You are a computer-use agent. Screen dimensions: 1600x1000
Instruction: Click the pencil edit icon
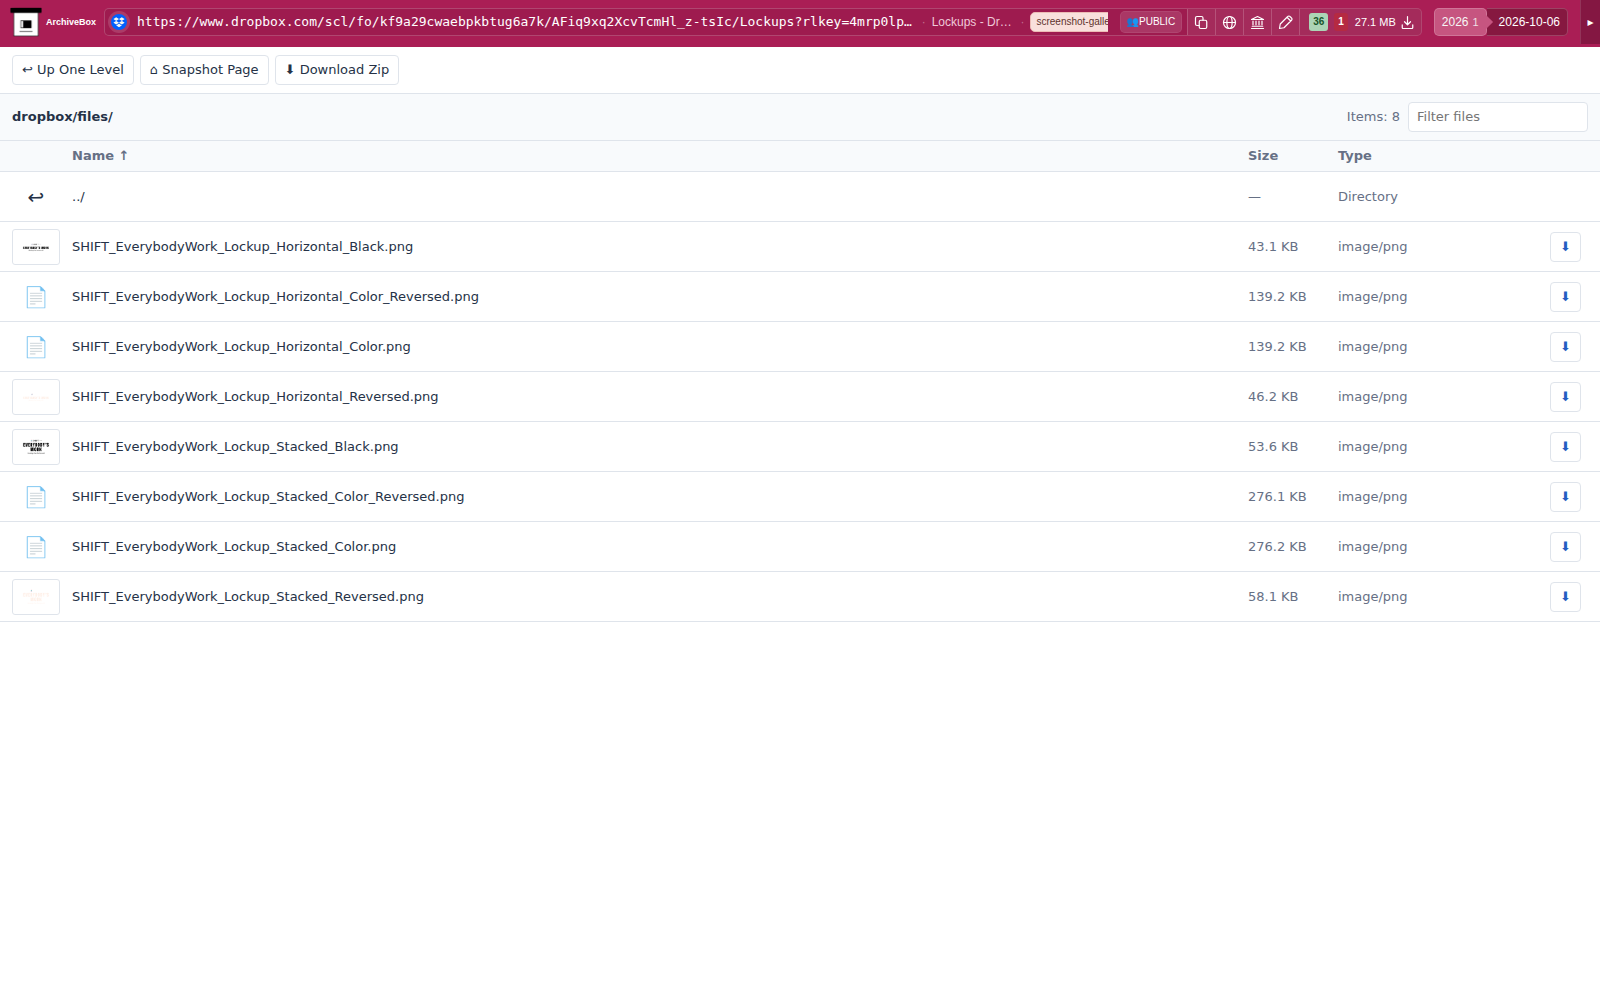pos(1286,22)
